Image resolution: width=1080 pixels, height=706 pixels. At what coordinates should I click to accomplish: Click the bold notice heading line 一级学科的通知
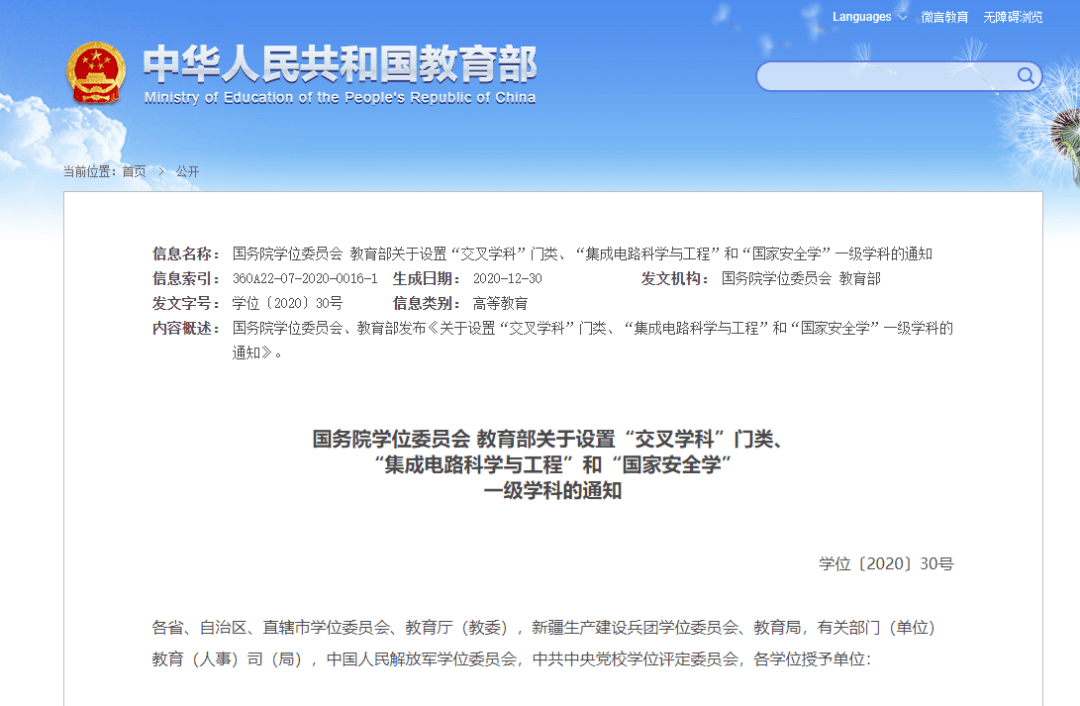552,491
